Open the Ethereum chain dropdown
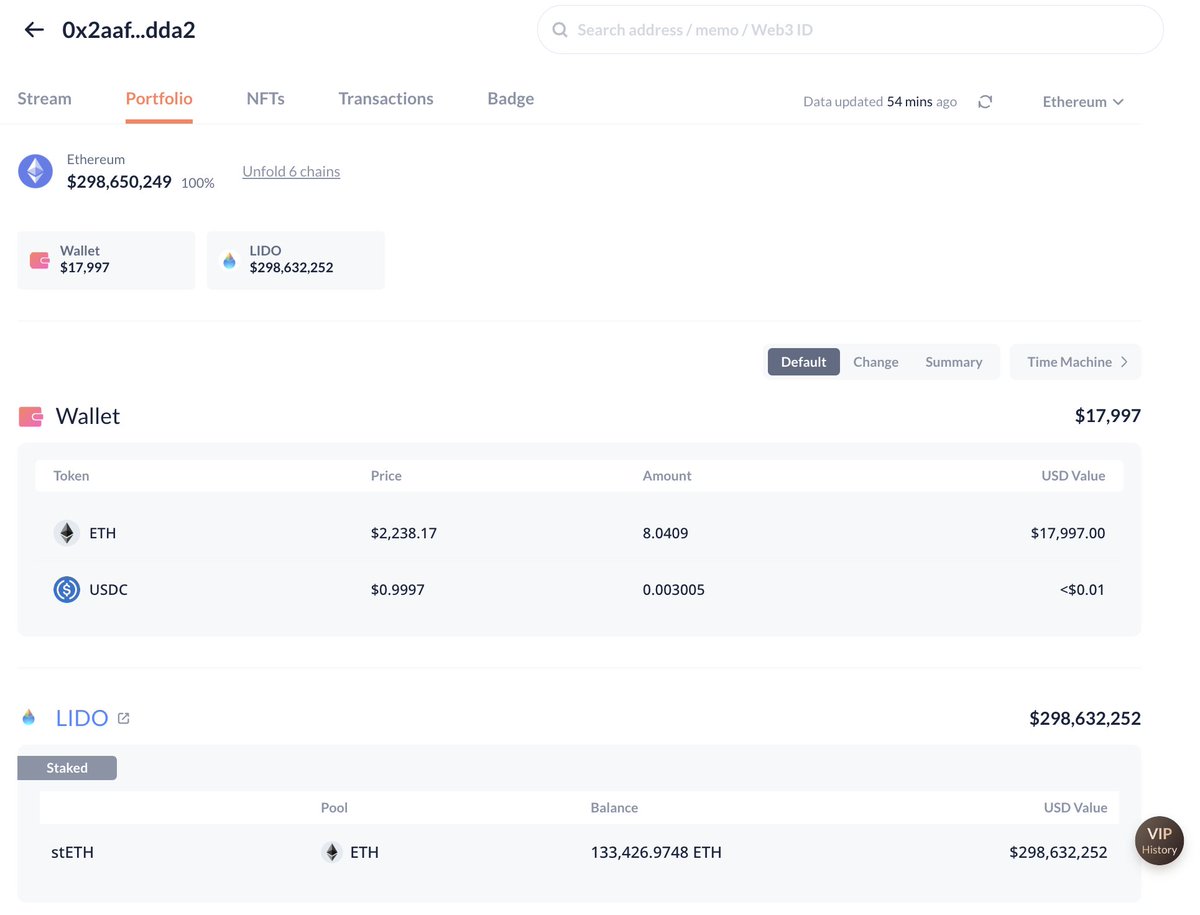The width and height of the screenshot is (1200, 915). point(1083,101)
